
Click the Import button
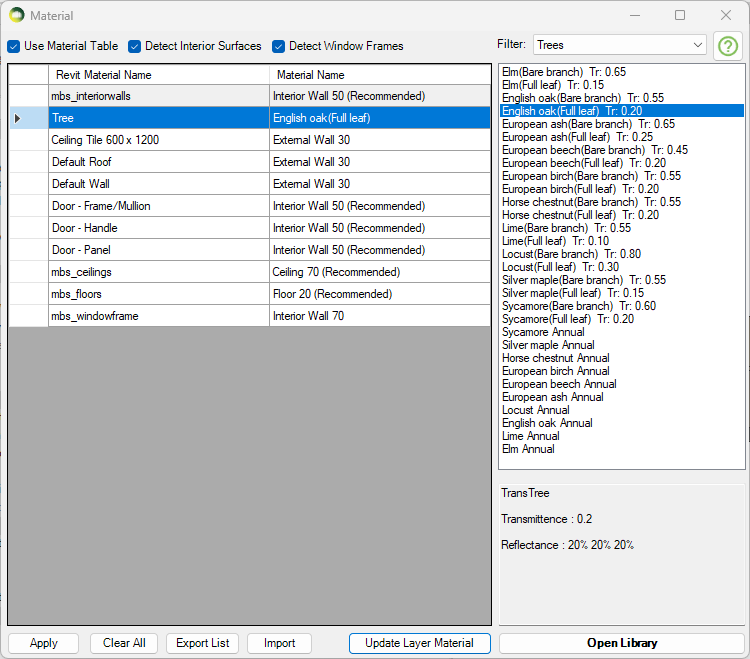pyautogui.click(x=279, y=643)
